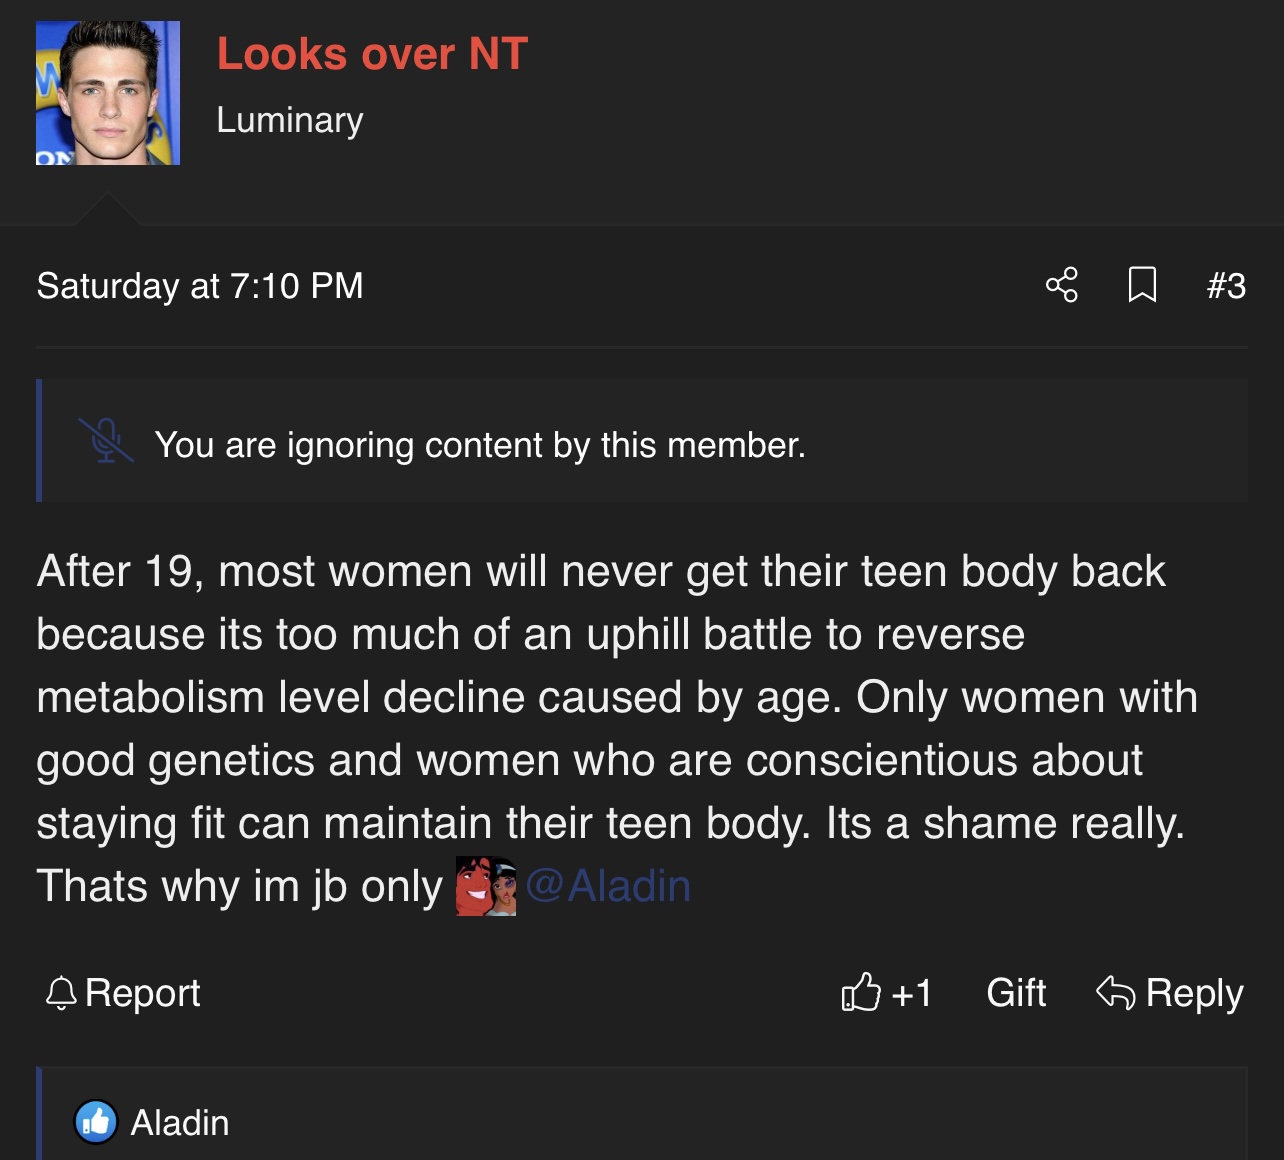Click the 'Saturday at 7:10 PM' timestamp
1284x1160 pixels.
tap(200, 286)
